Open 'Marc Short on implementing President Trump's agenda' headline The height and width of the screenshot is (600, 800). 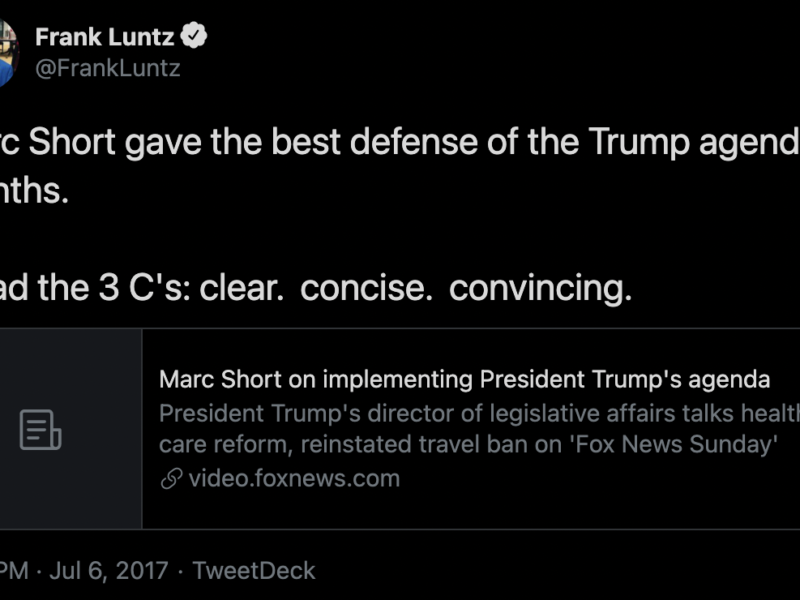464,380
